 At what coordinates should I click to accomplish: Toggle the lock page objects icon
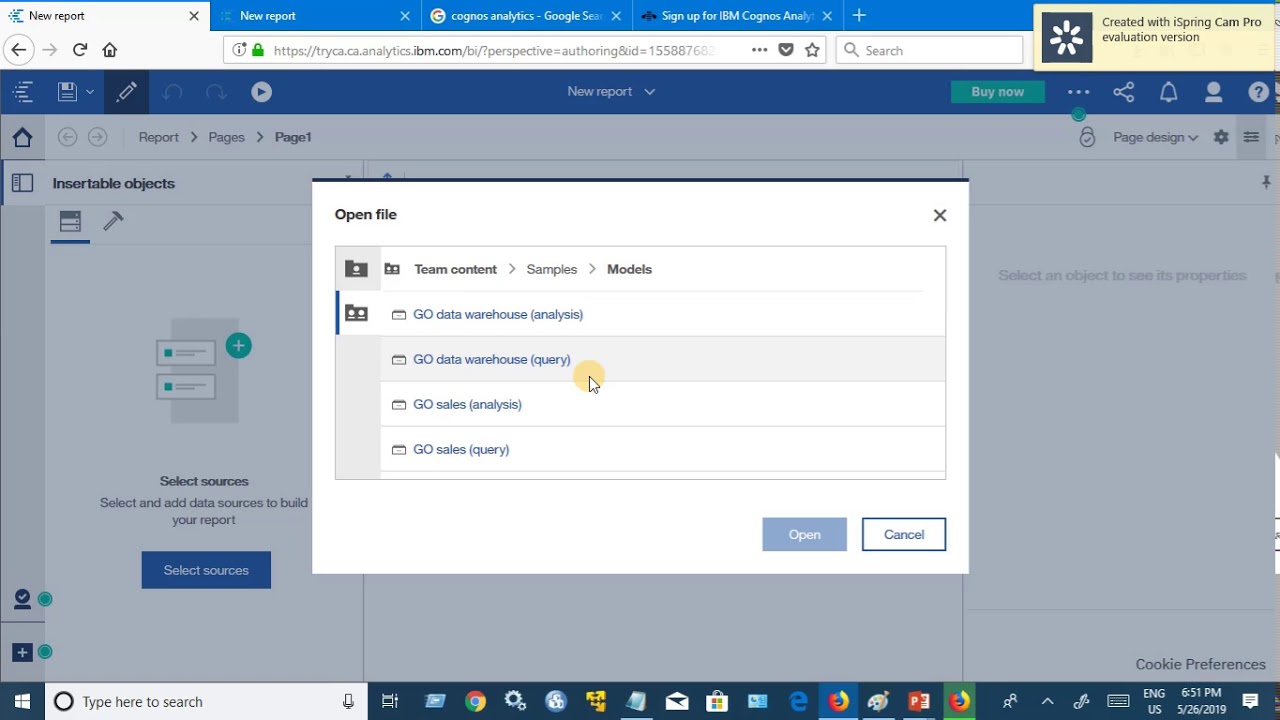(1087, 137)
